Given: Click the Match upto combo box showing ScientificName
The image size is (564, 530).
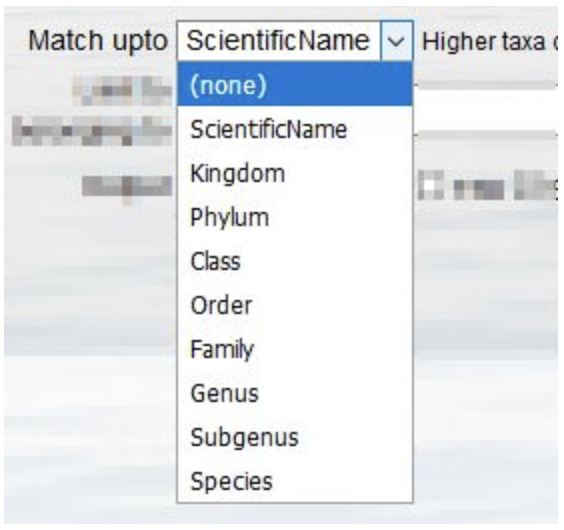Looking at the screenshot, I should [x=295, y=41].
